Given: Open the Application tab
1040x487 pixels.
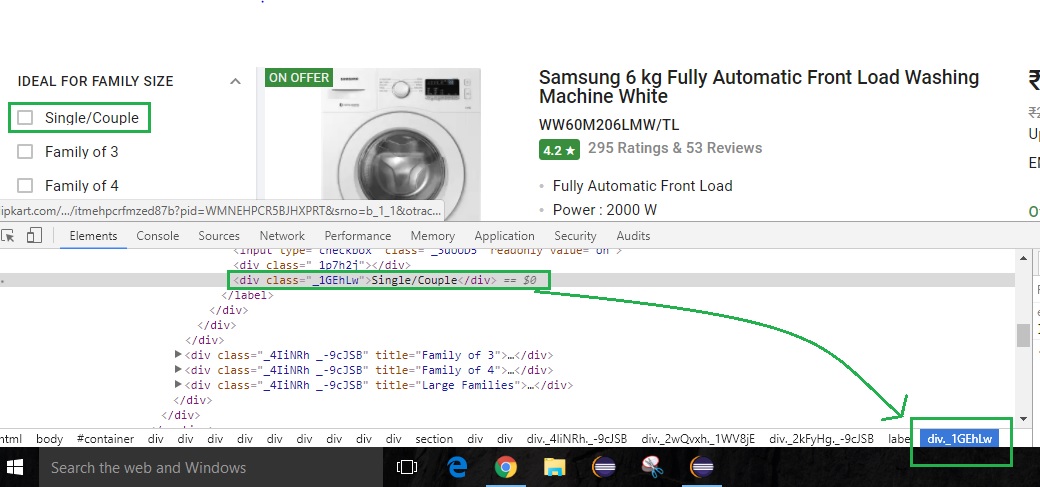Looking at the screenshot, I should [504, 236].
